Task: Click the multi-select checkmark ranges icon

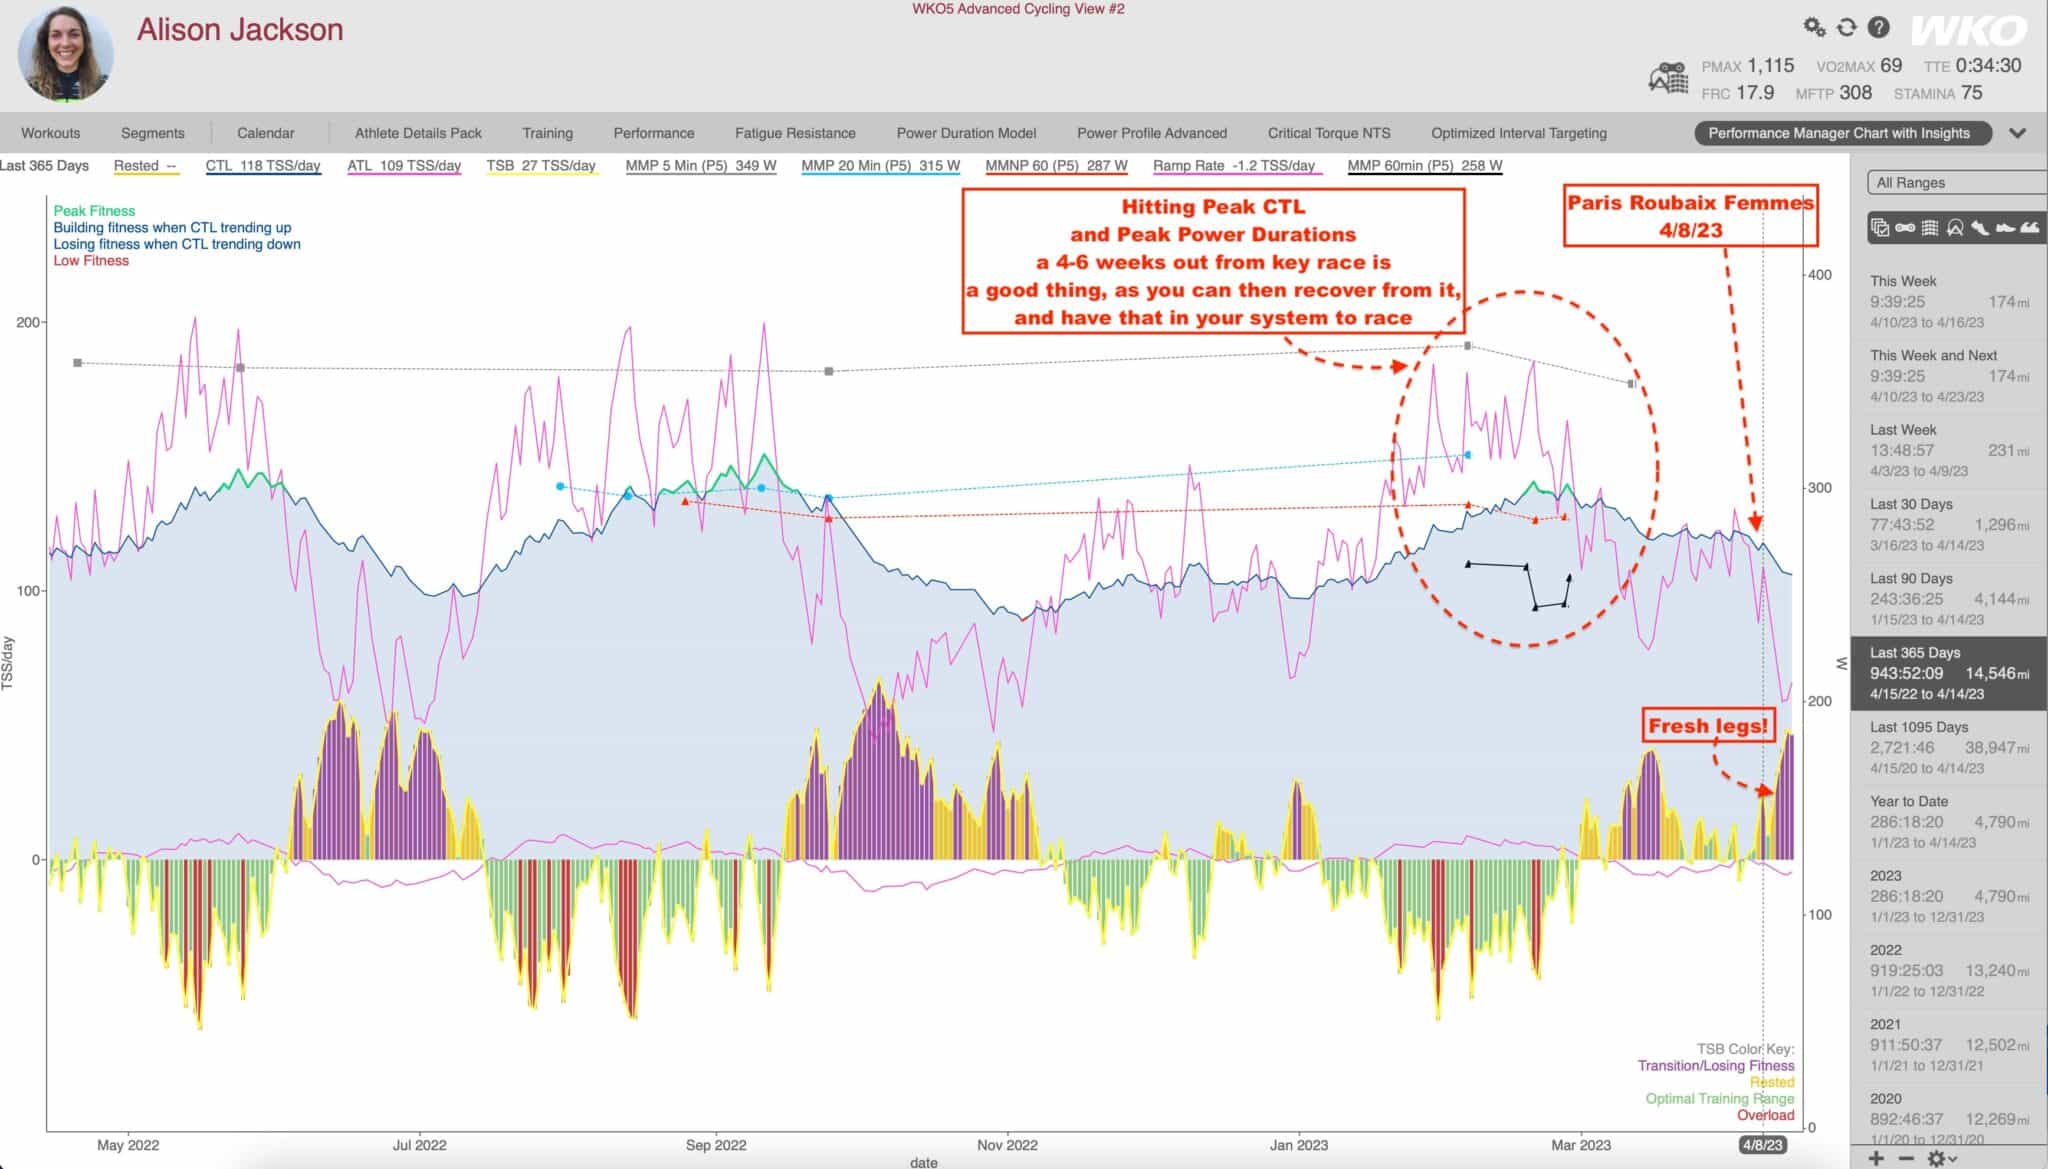Action: (1880, 228)
